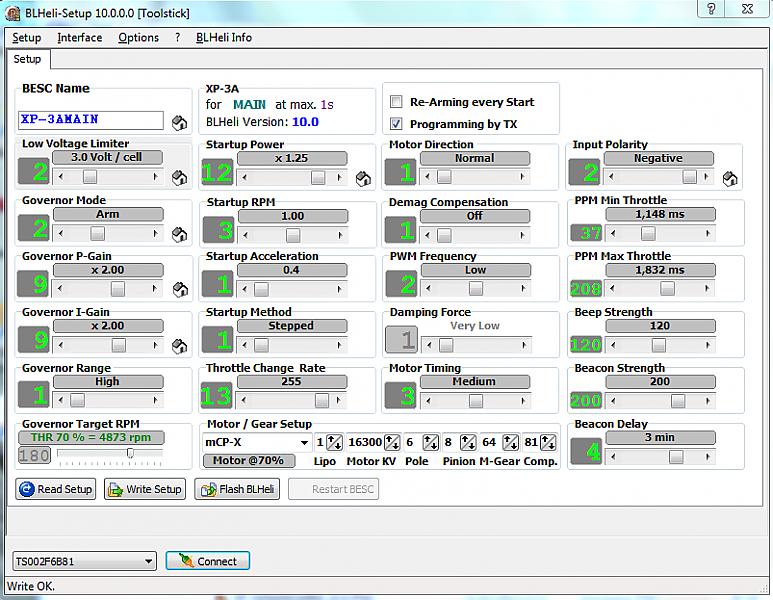773x600 pixels.
Task: Expand the TS002F6B81 port dropdown
Action: click(x=148, y=561)
